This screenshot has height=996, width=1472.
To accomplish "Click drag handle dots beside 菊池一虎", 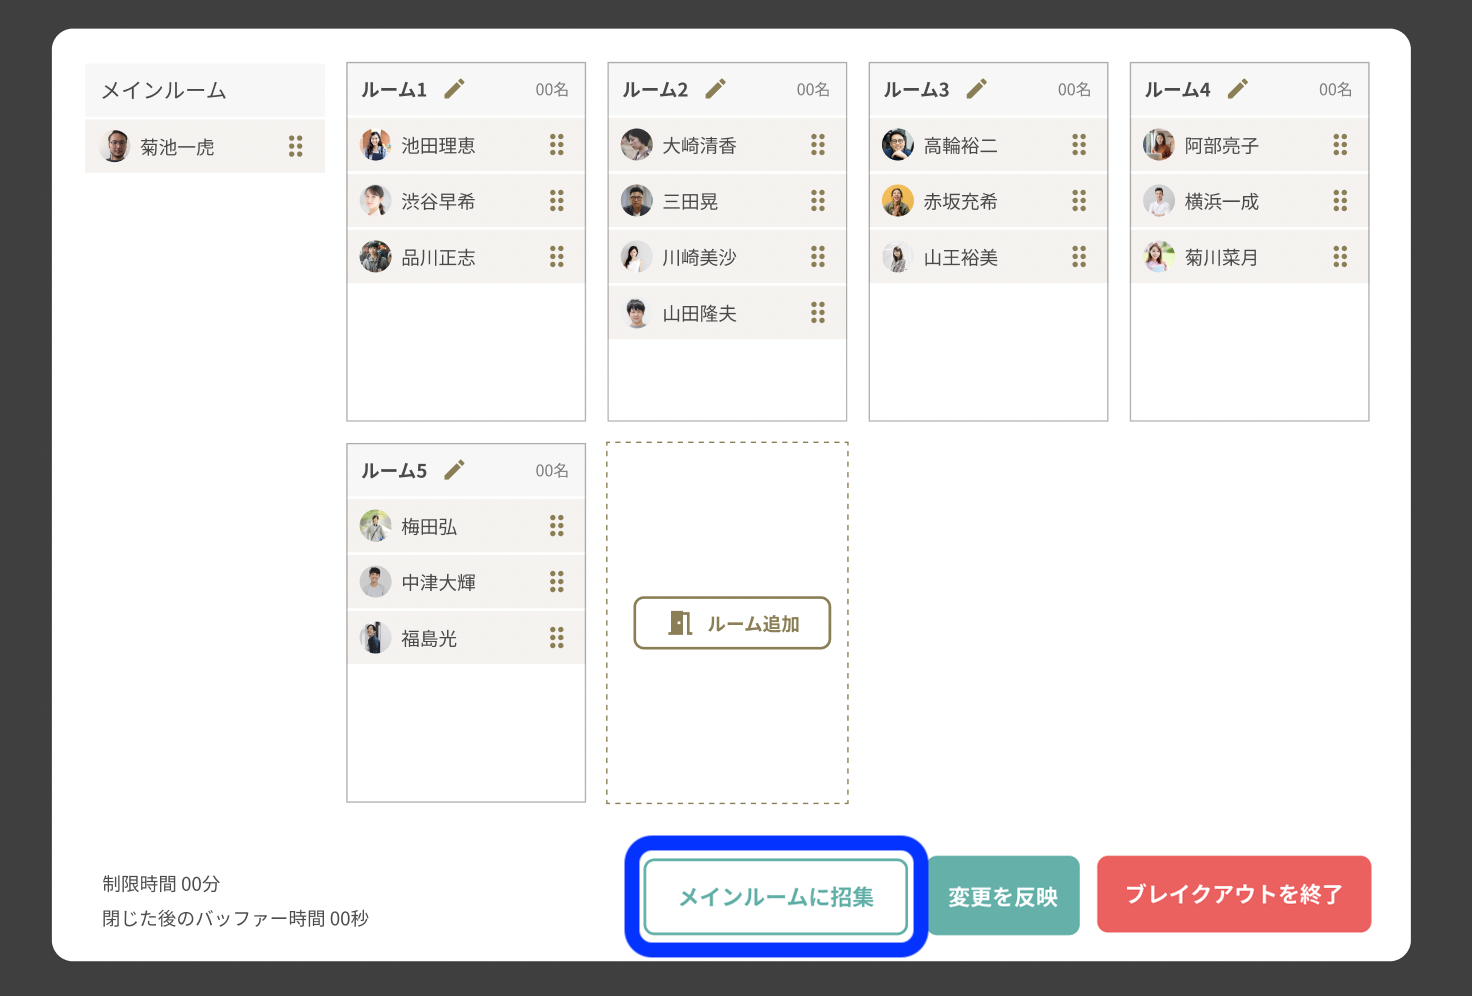I will (295, 147).
